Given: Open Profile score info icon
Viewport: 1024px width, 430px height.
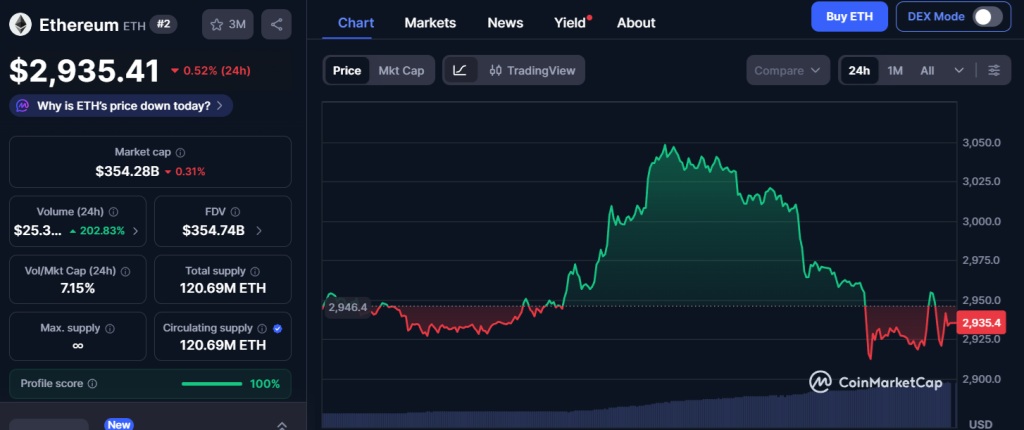Looking at the screenshot, I should pyautogui.click(x=92, y=384).
